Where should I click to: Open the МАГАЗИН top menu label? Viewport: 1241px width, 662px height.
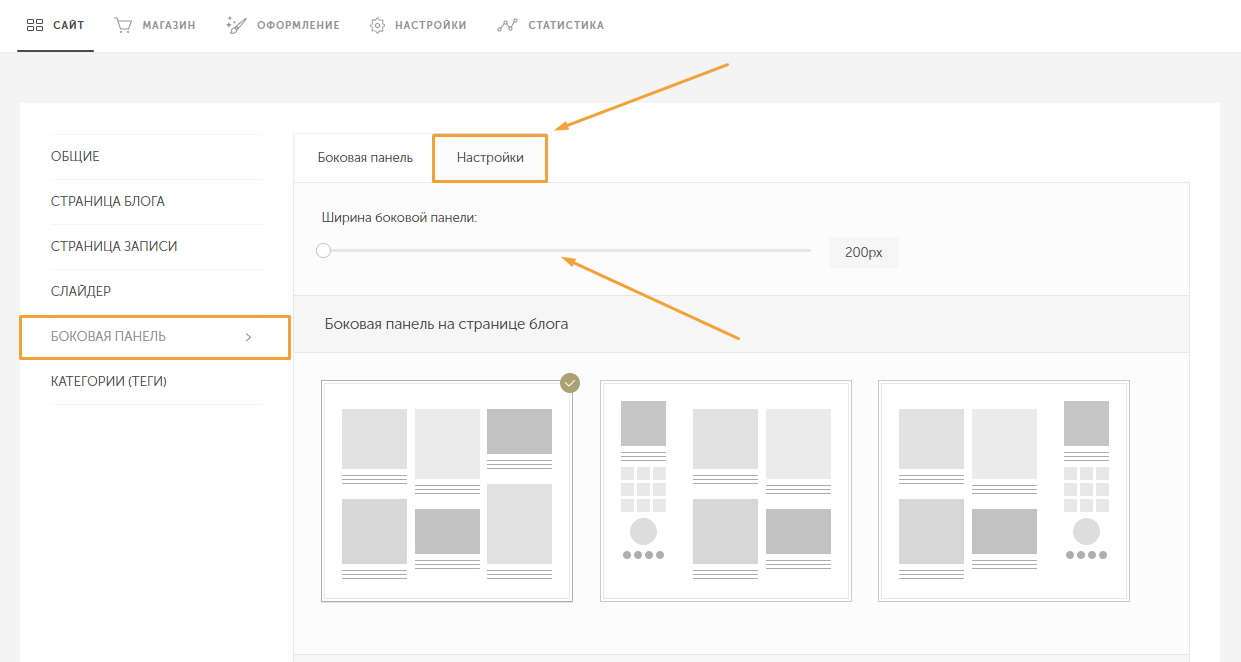point(168,25)
